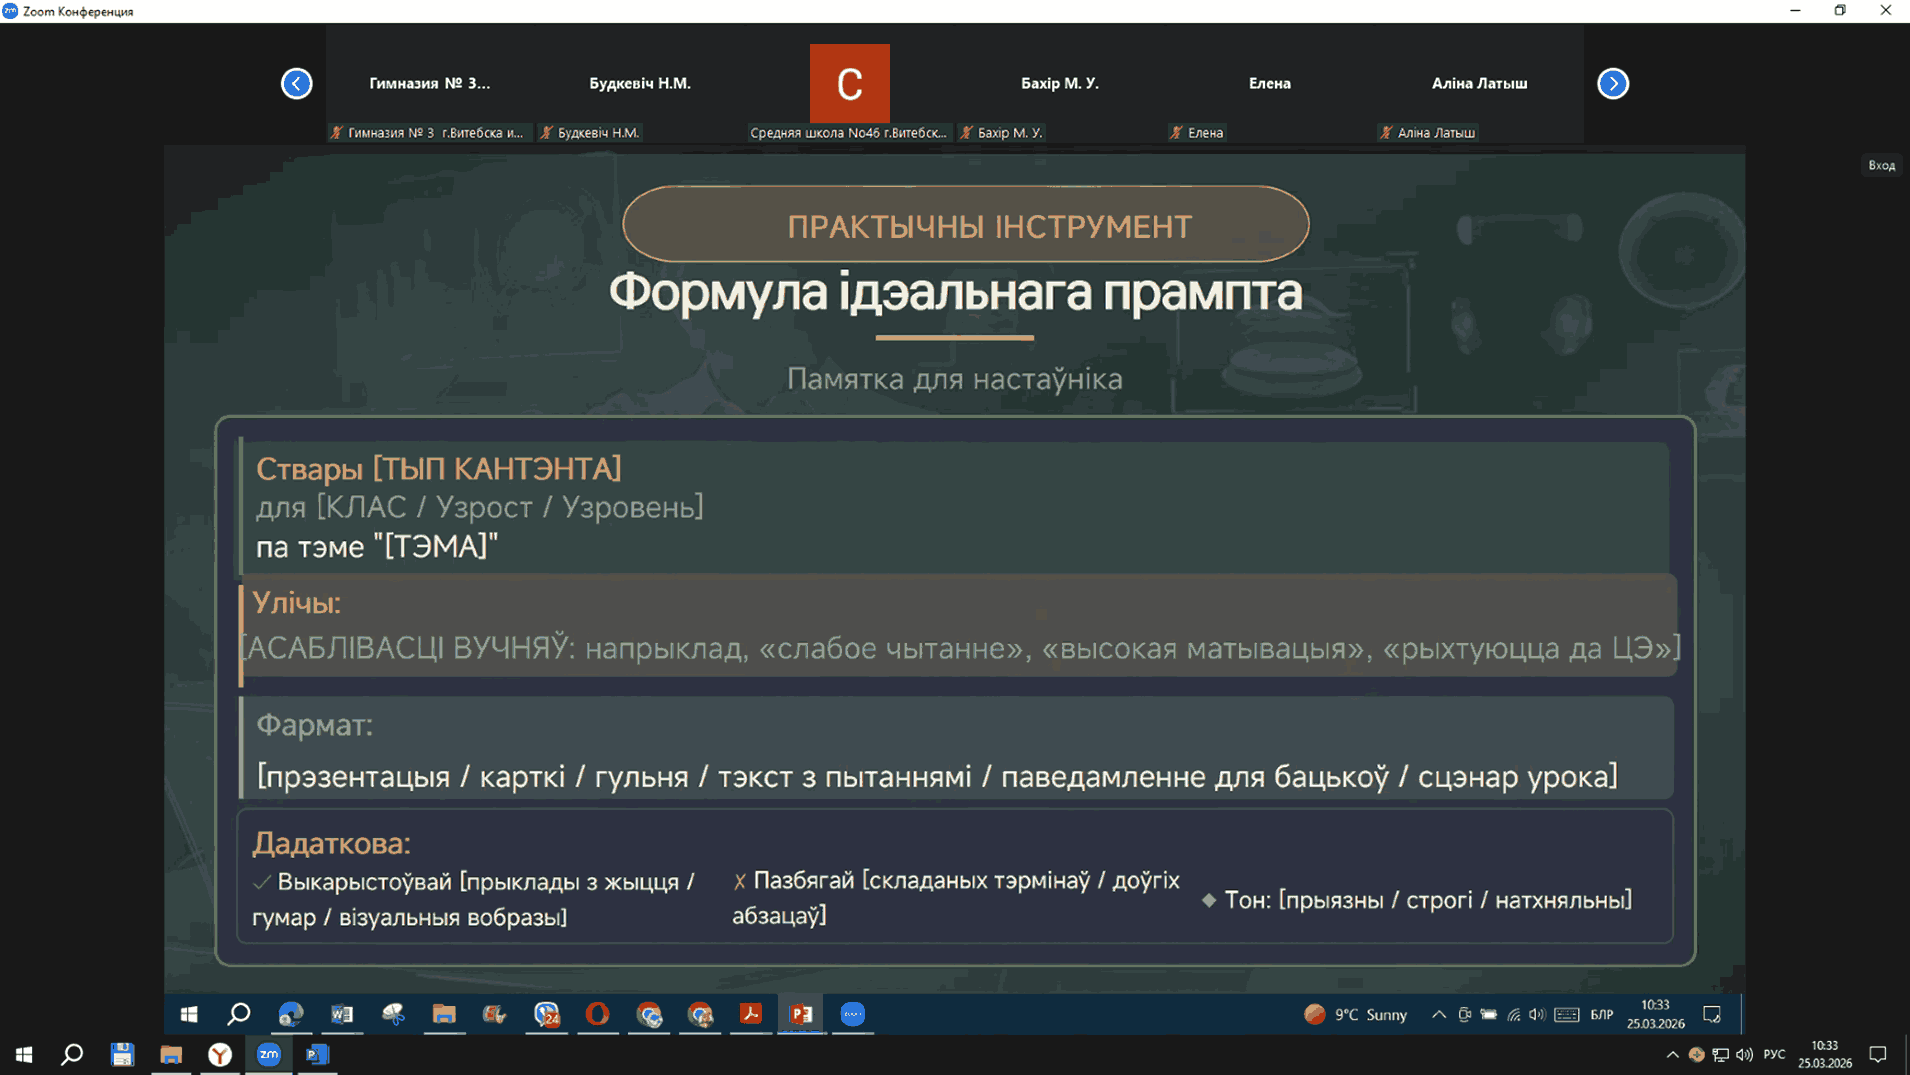This screenshot has width=1910, height=1075.
Task: Expand hidden tray icons chevron left of РУС
Action: tap(1672, 1054)
